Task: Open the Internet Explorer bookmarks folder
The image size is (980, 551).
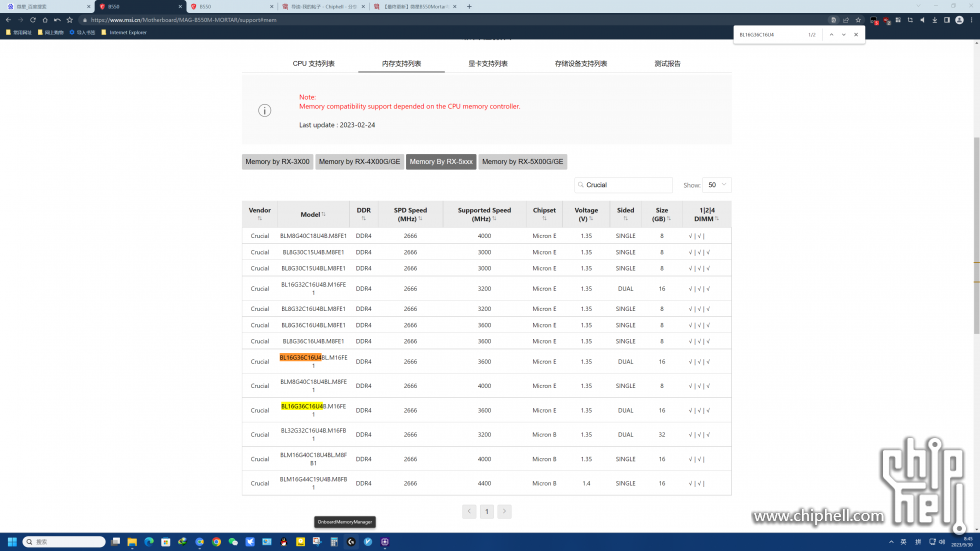Action: [x=124, y=32]
